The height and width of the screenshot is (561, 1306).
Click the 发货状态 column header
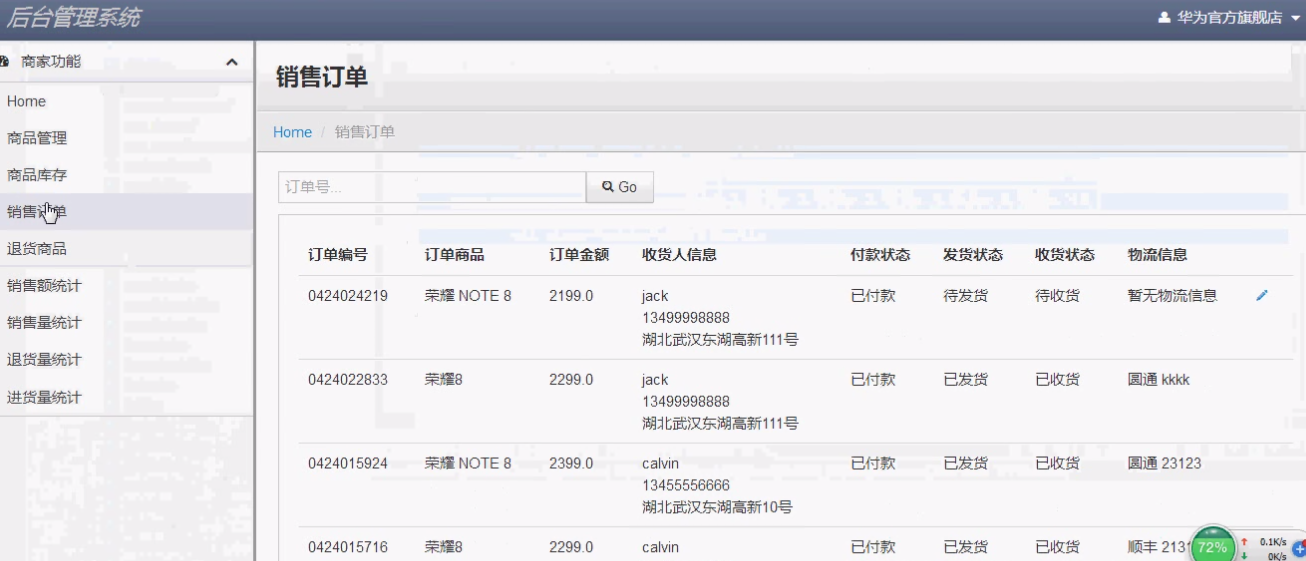tap(973, 254)
